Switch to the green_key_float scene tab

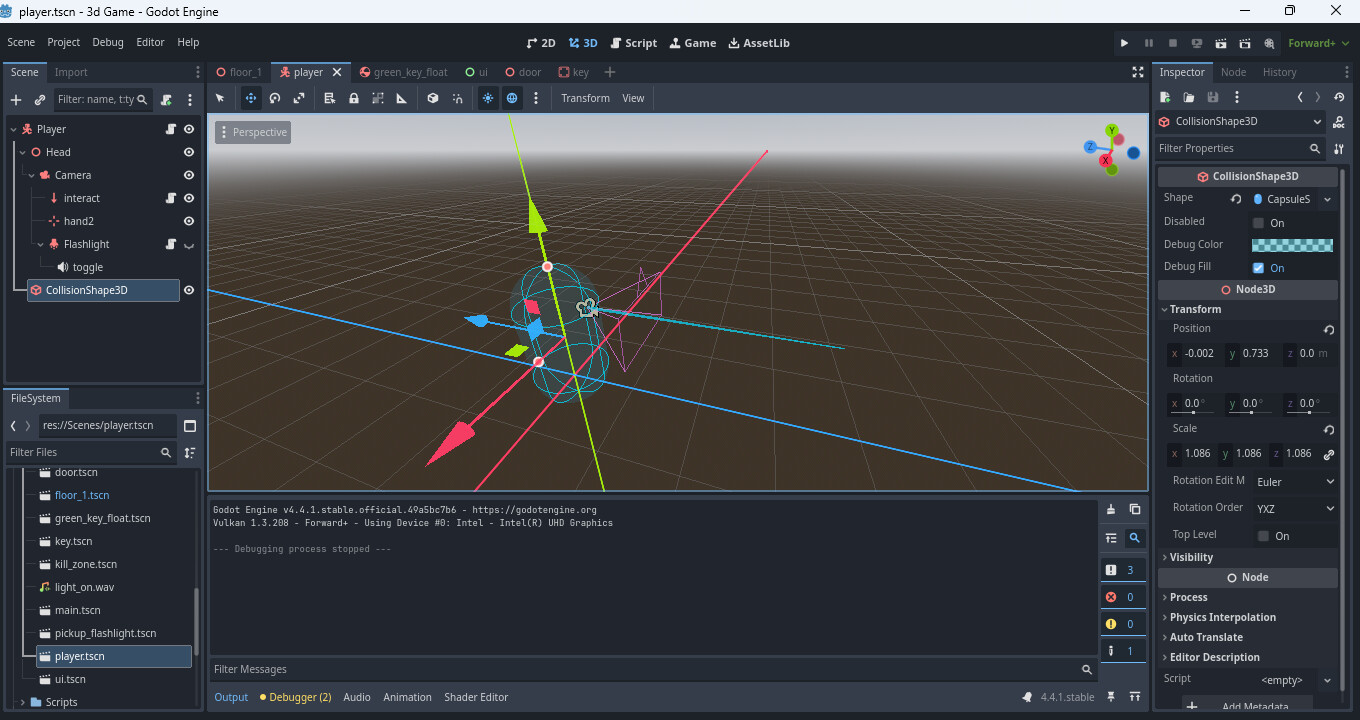coord(403,72)
